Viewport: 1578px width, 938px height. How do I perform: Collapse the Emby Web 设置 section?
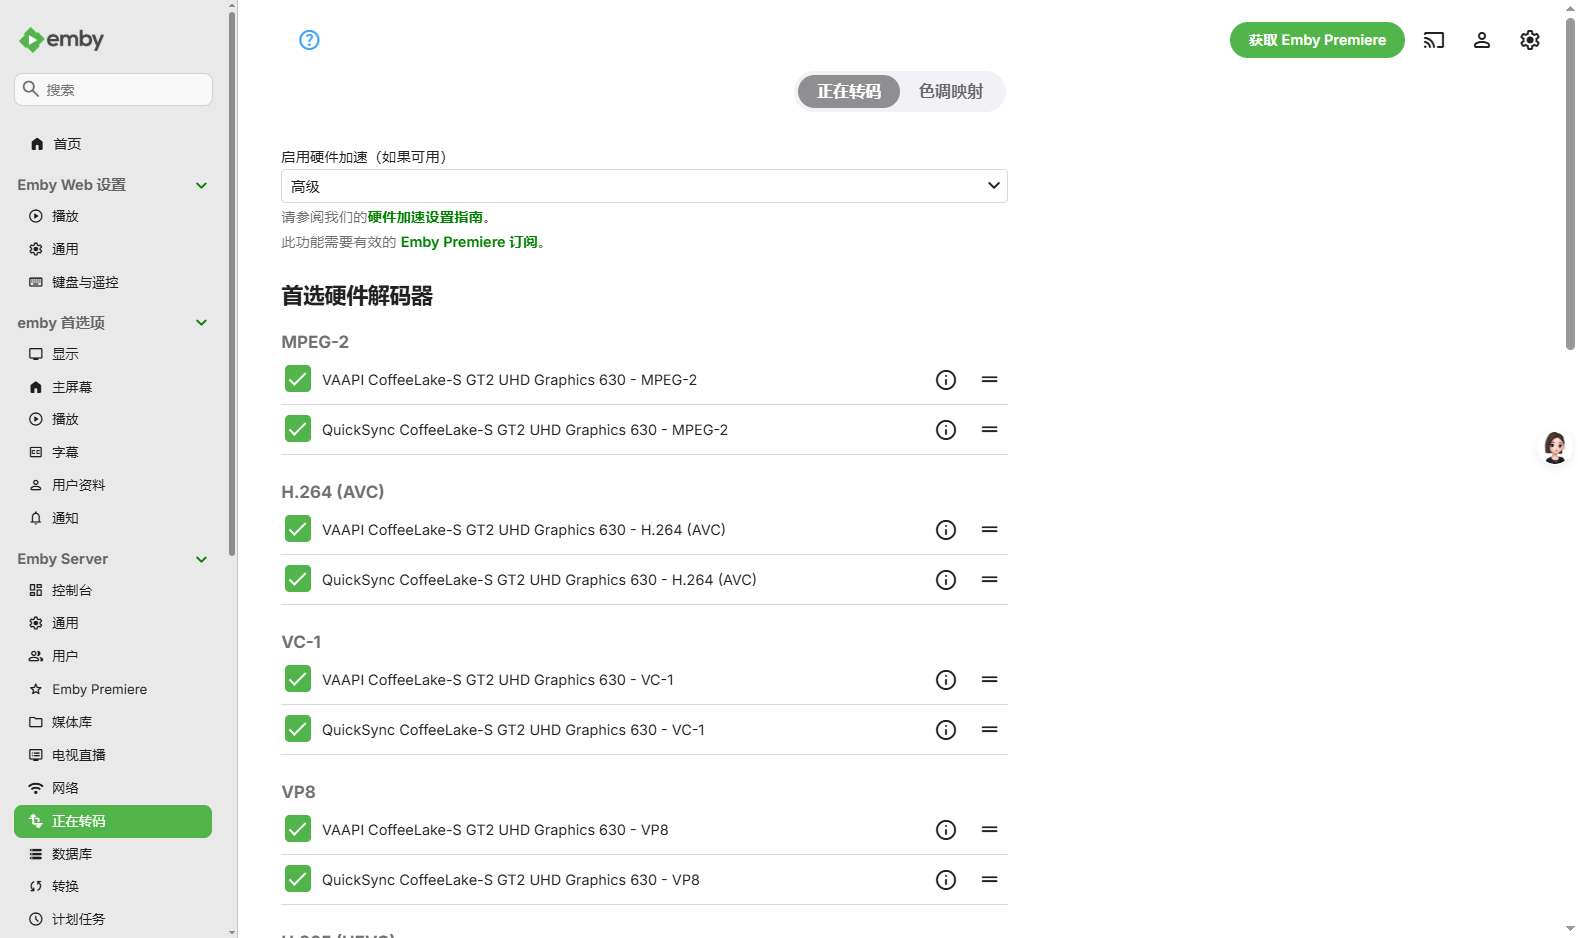201,185
